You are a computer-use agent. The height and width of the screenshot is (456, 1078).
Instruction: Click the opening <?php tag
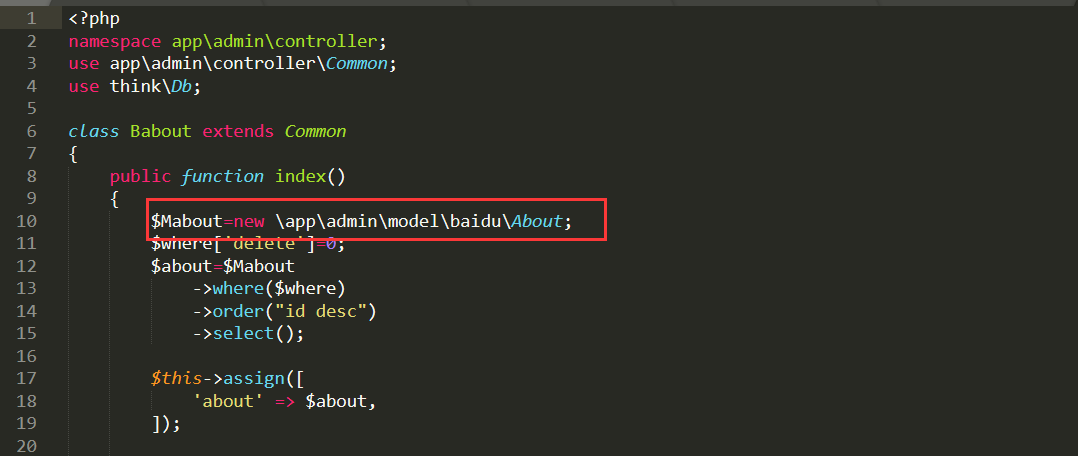[x=94, y=19]
